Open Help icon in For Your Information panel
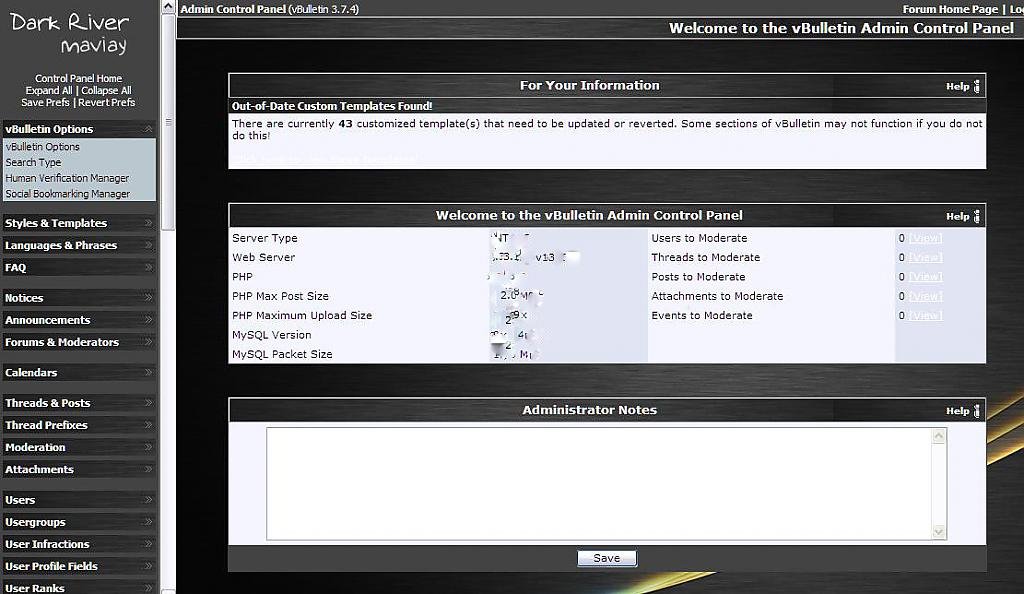 963,86
